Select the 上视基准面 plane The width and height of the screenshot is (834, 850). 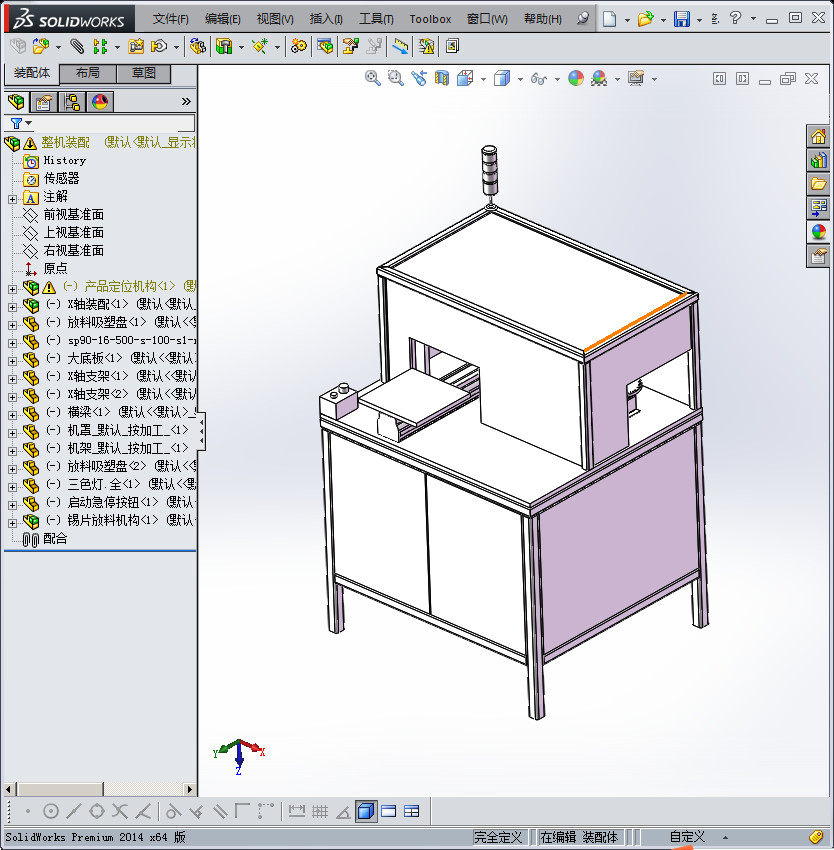(74, 233)
